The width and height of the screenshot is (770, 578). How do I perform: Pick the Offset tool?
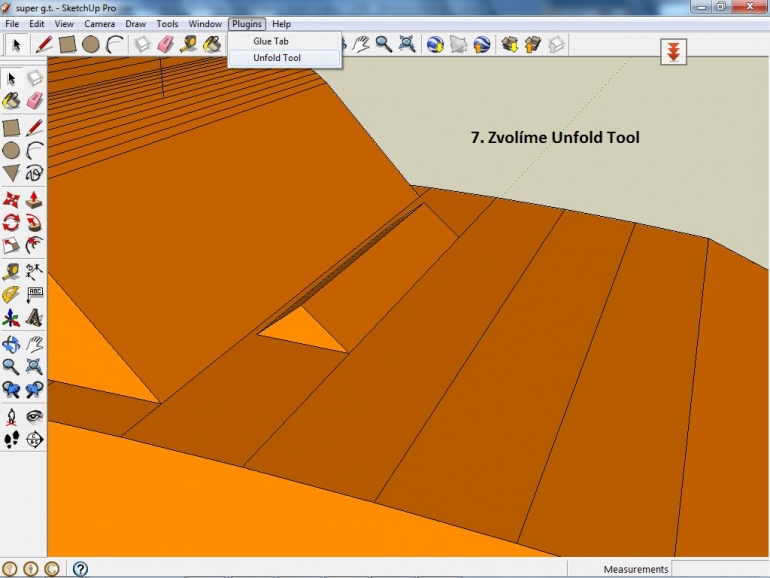pos(34,245)
